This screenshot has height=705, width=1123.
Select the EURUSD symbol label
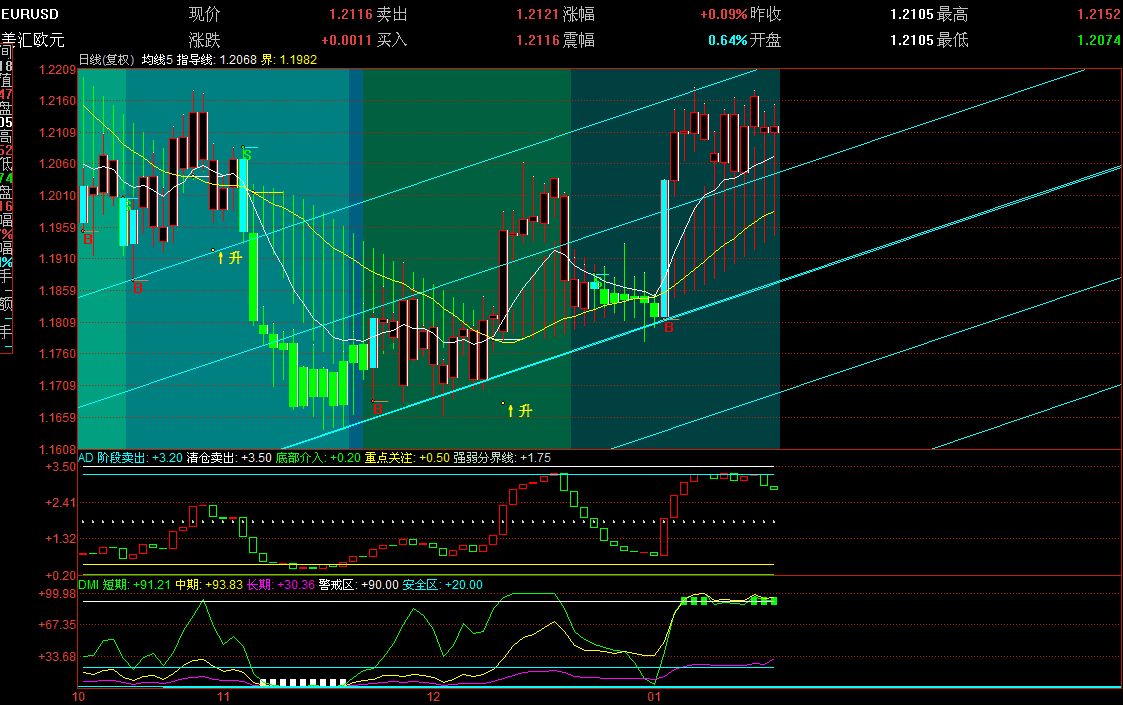(30, 14)
